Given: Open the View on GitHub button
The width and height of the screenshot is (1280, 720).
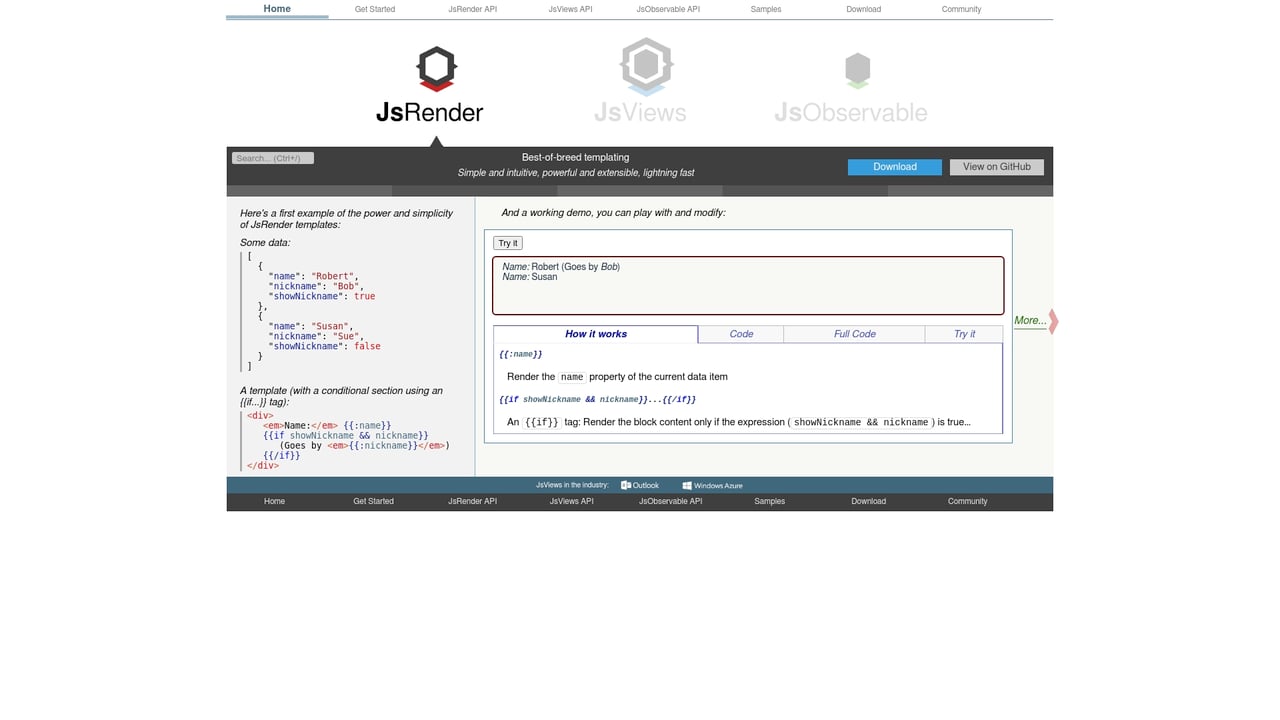Looking at the screenshot, I should (997, 167).
